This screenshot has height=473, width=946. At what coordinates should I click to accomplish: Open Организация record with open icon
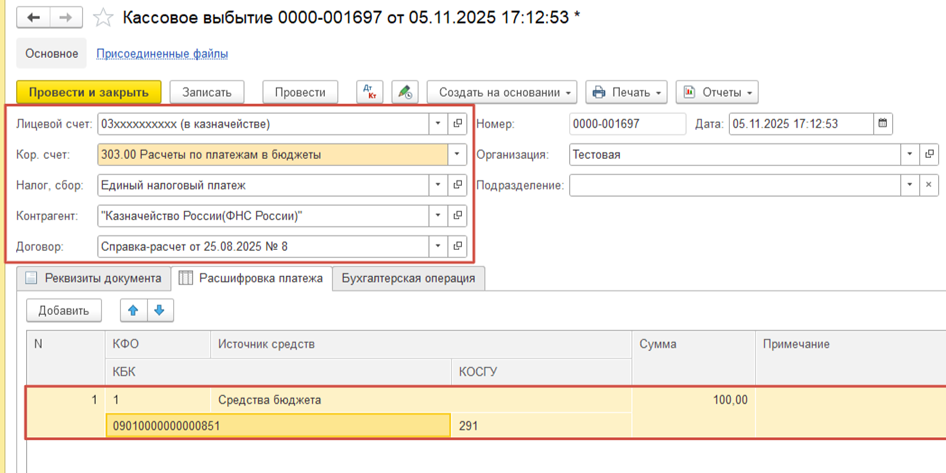pyautogui.click(x=929, y=154)
